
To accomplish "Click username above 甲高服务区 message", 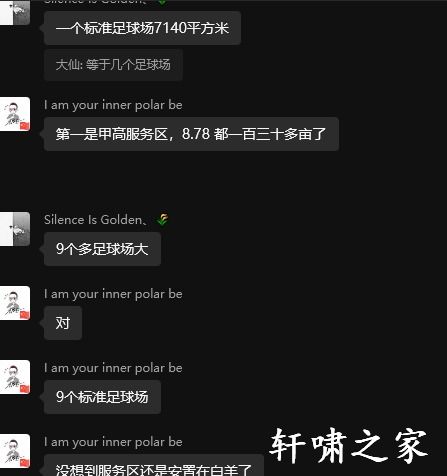I will 113,105.
